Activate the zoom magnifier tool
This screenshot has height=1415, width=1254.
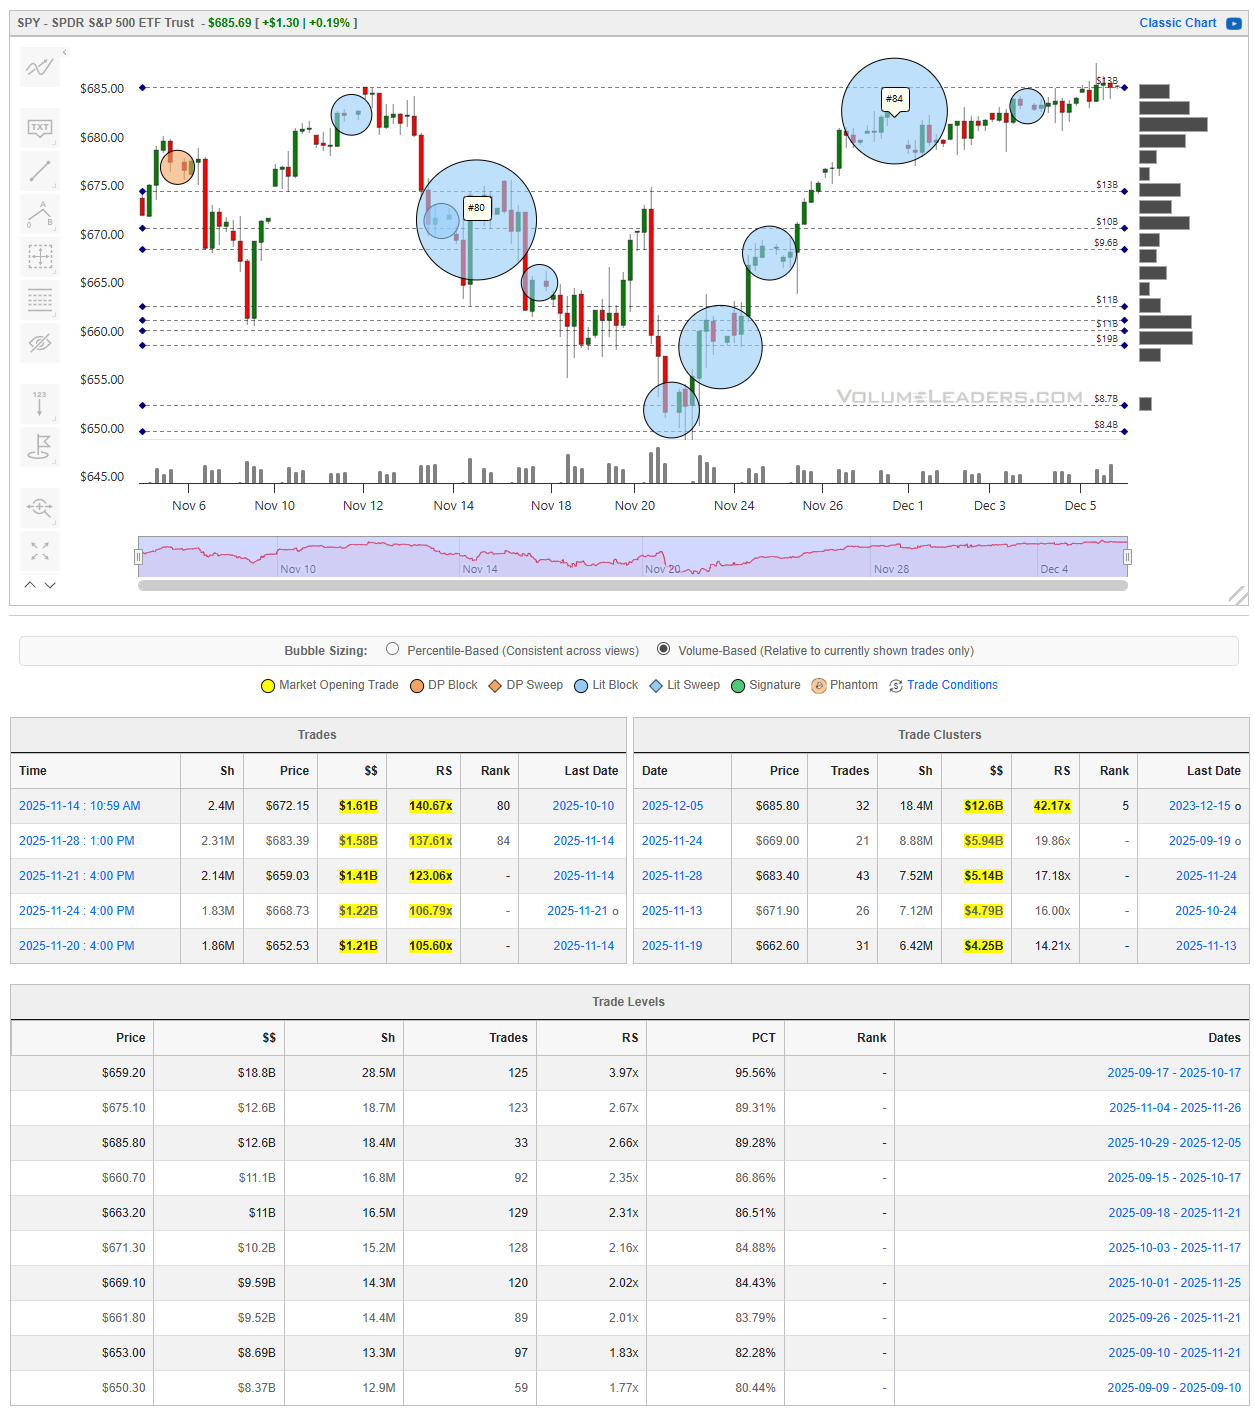tap(40, 507)
